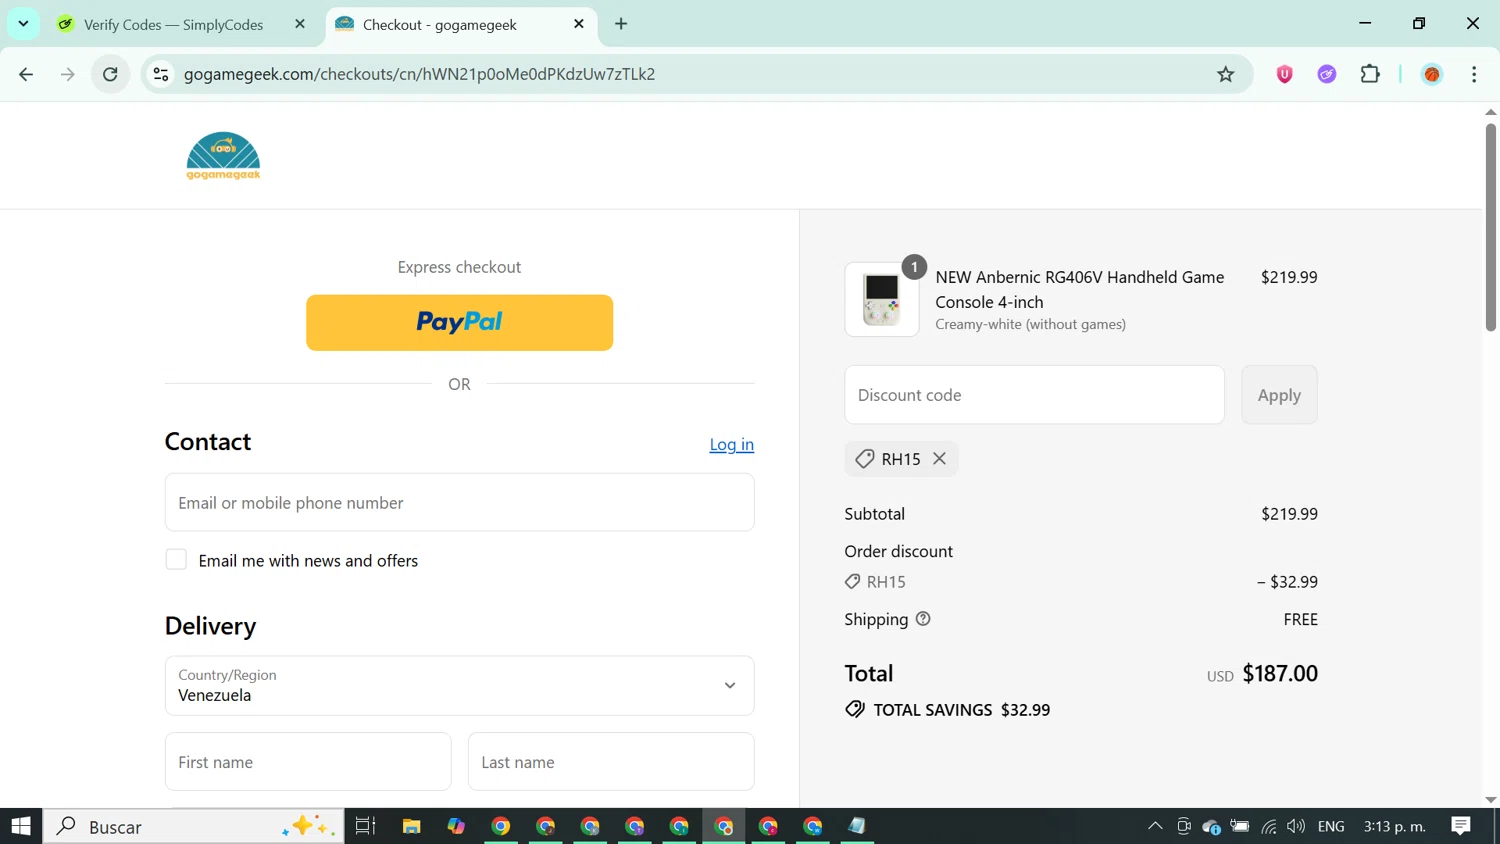The width and height of the screenshot is (1500, 844).
Task: Pay with the PayPal express button
Action: coord(459,322)
